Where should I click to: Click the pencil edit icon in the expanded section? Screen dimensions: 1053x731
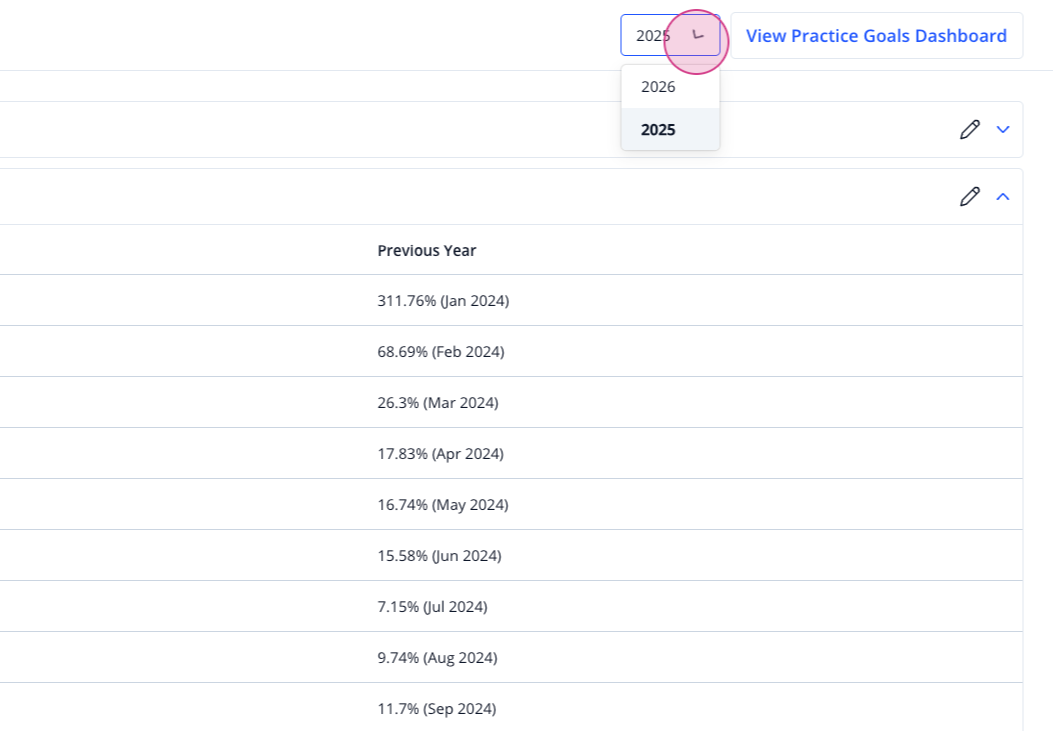970,197
